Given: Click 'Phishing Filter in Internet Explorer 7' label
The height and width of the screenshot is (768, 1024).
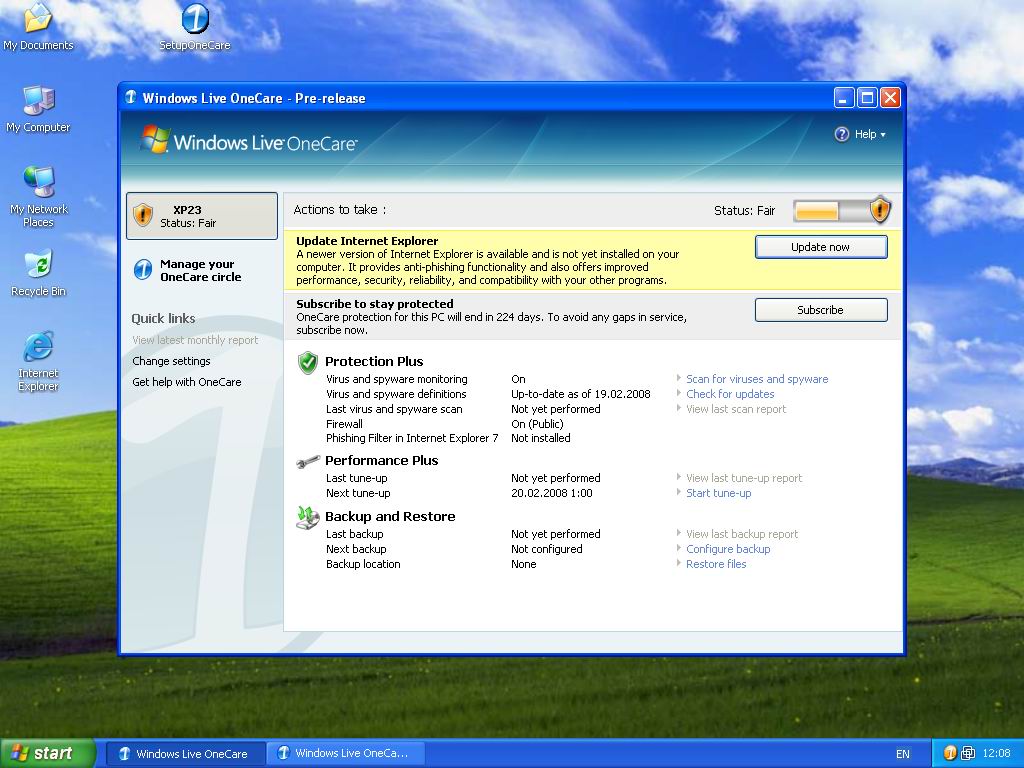Looking at the screenshot, I should (x=412, y=438).
